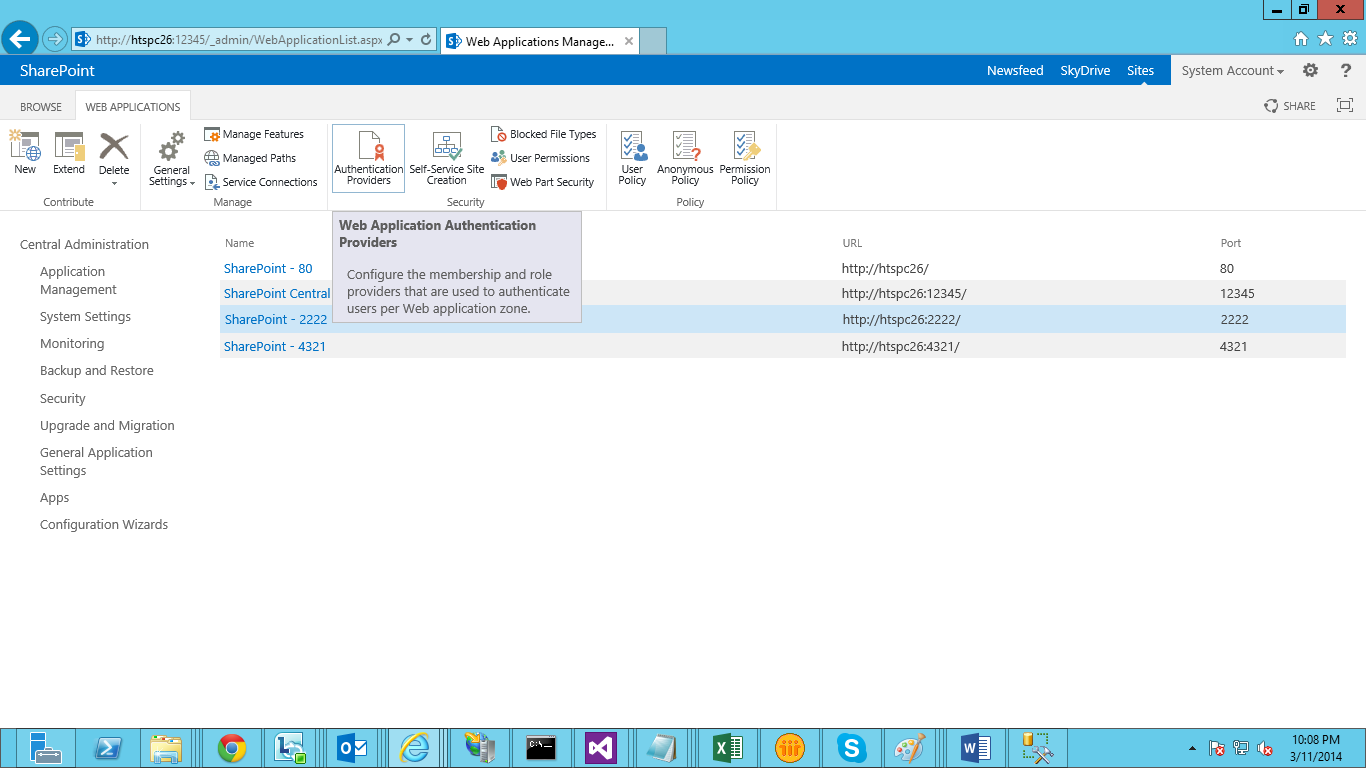The height and width of the screenshot is (768, 1366).
Task: Open Application Management in the sidebar
Action: tap(78, 280)
